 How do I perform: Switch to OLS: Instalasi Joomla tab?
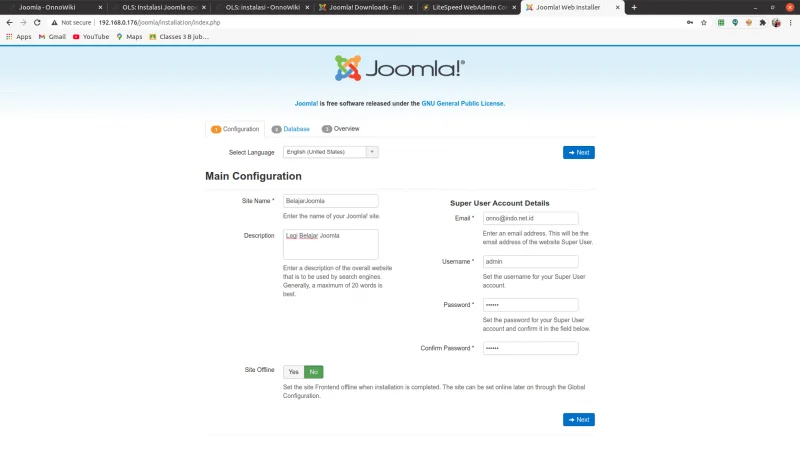159,7
